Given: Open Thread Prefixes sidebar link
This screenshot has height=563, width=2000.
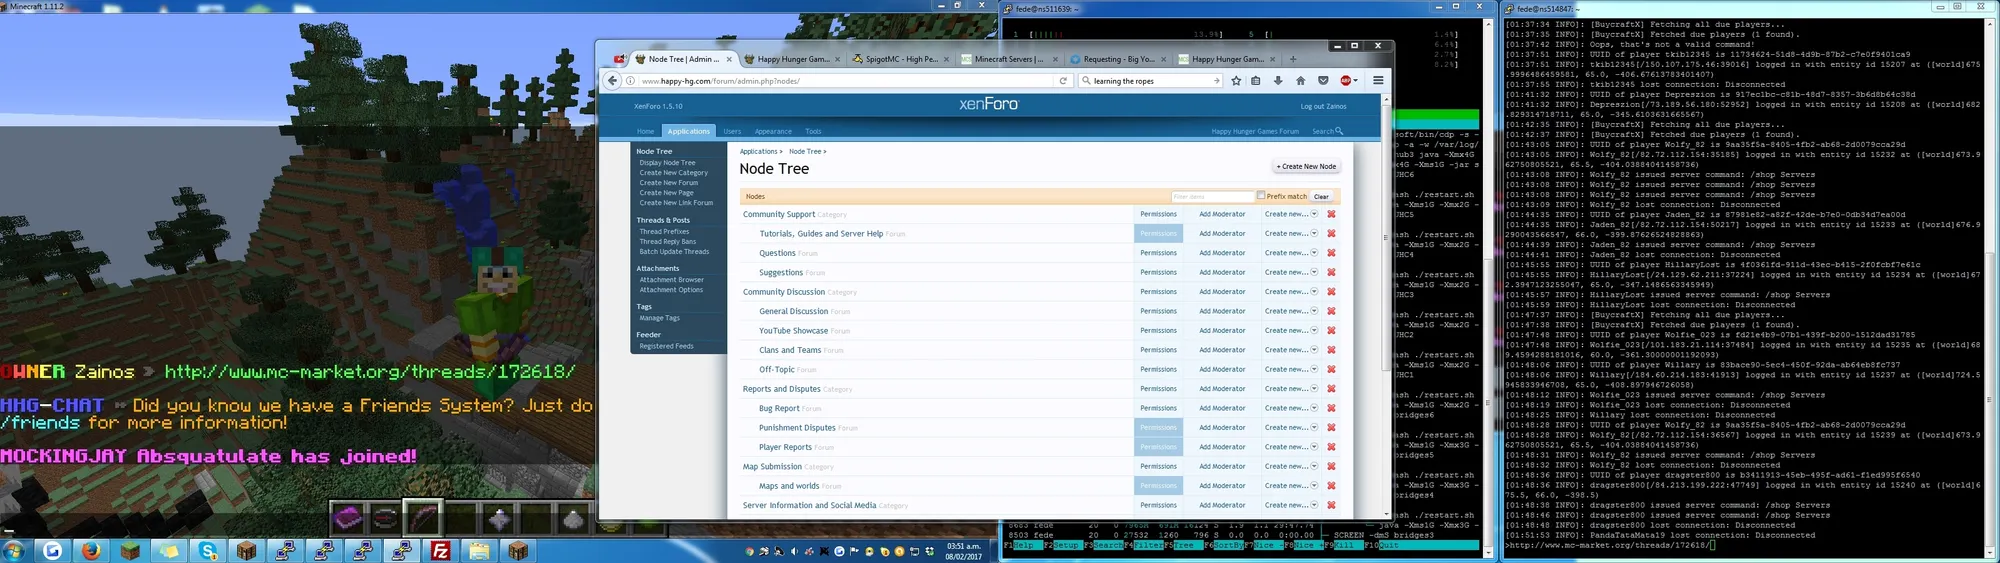Looking at the screenshot, I should tap(664, 231).
